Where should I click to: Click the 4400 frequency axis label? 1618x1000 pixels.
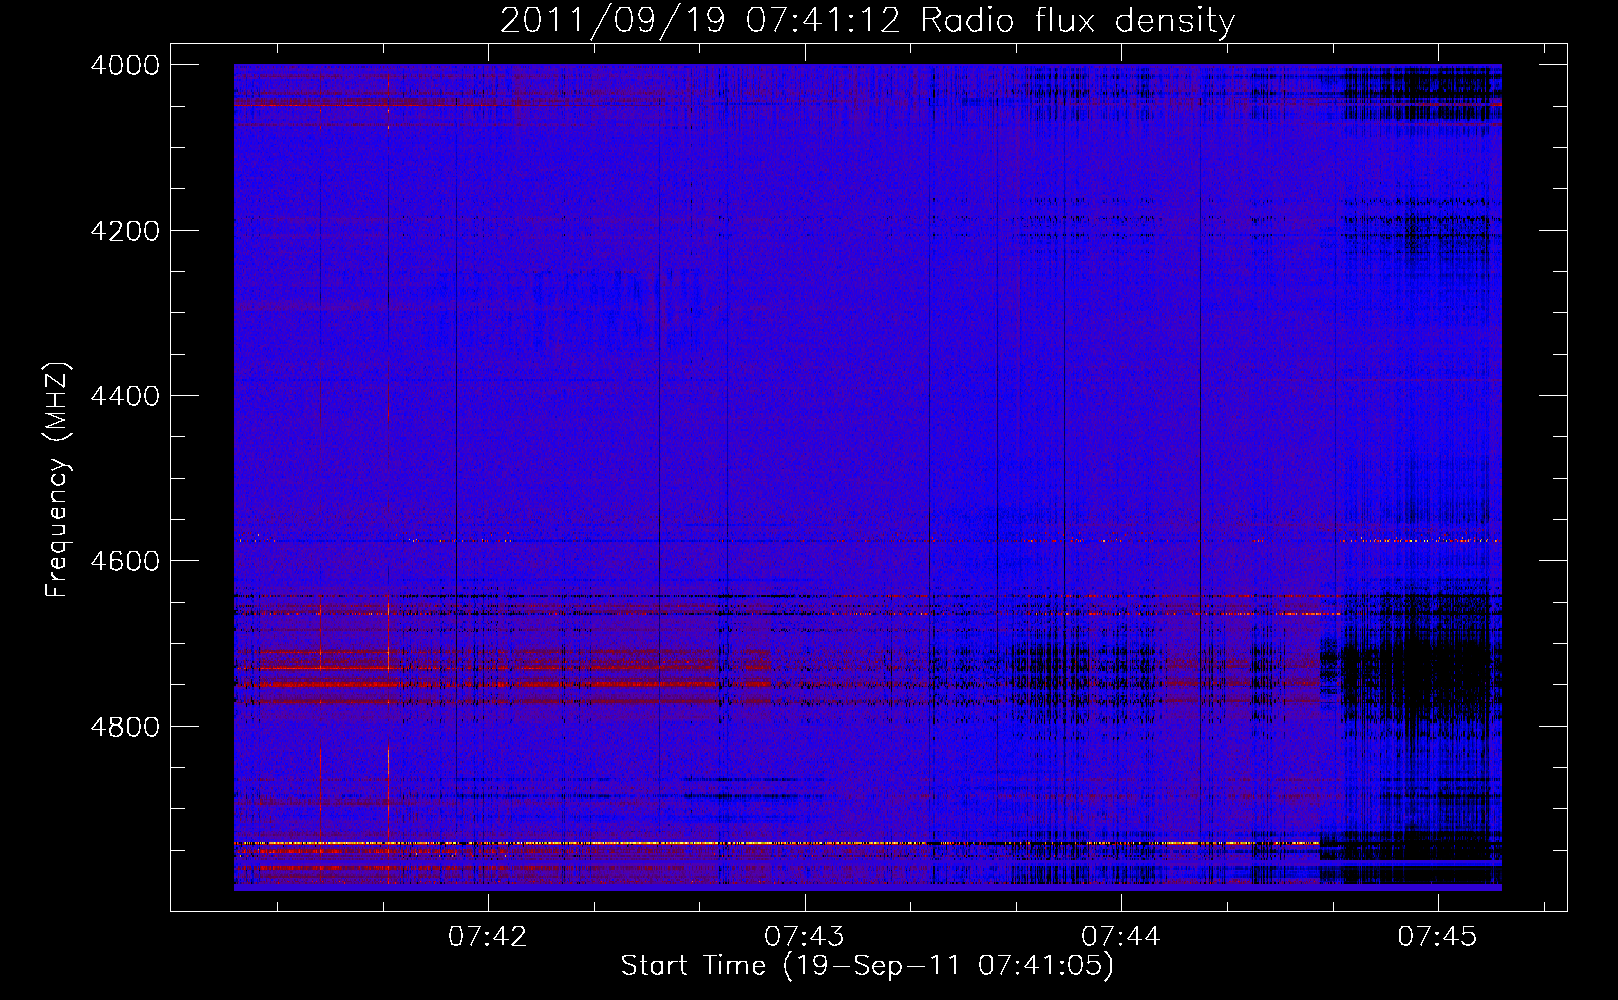click(x=124, y=396)
